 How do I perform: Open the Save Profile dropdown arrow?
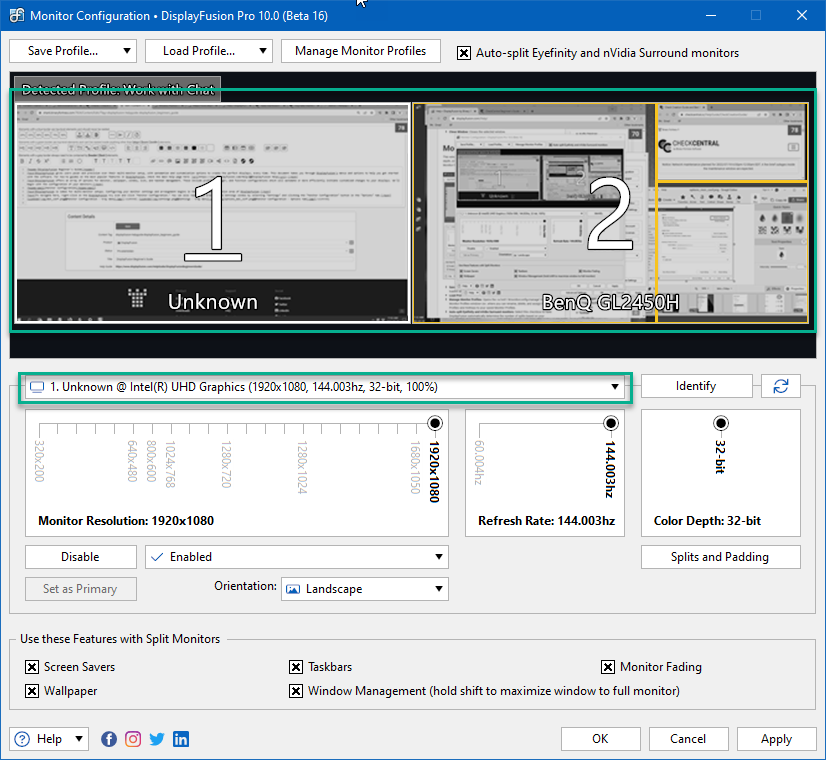click(x=126, y=51)
